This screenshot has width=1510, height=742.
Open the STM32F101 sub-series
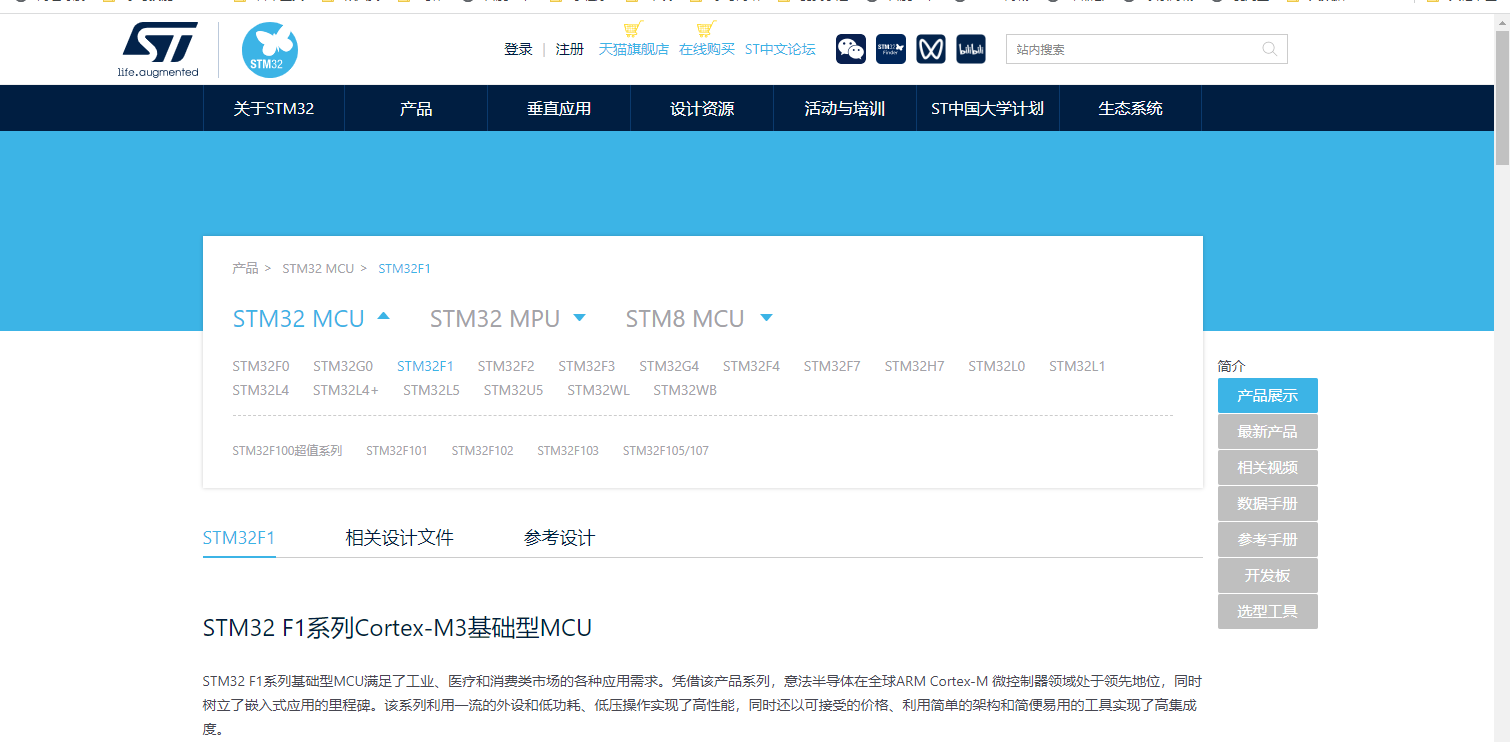click(397, 451)
